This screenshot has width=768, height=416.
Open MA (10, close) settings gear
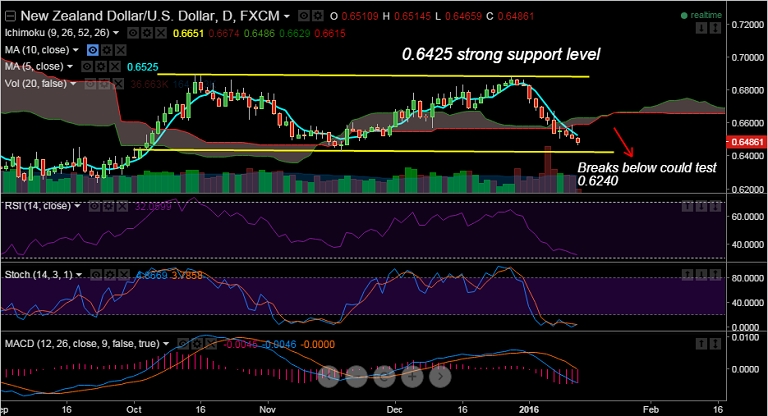(107, 50)
